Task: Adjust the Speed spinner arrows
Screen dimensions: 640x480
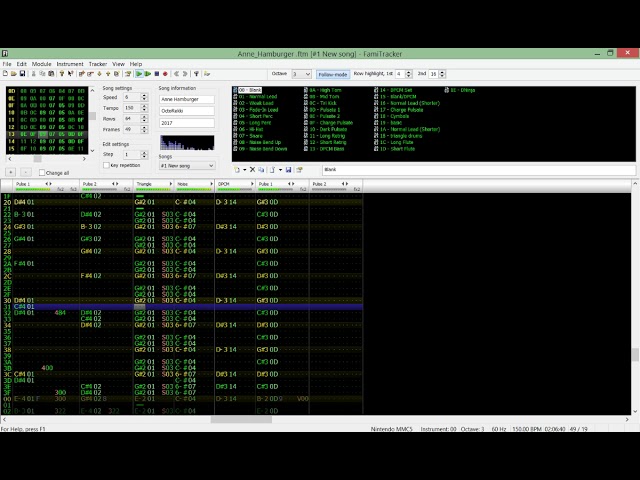Action: click(144, 97)
